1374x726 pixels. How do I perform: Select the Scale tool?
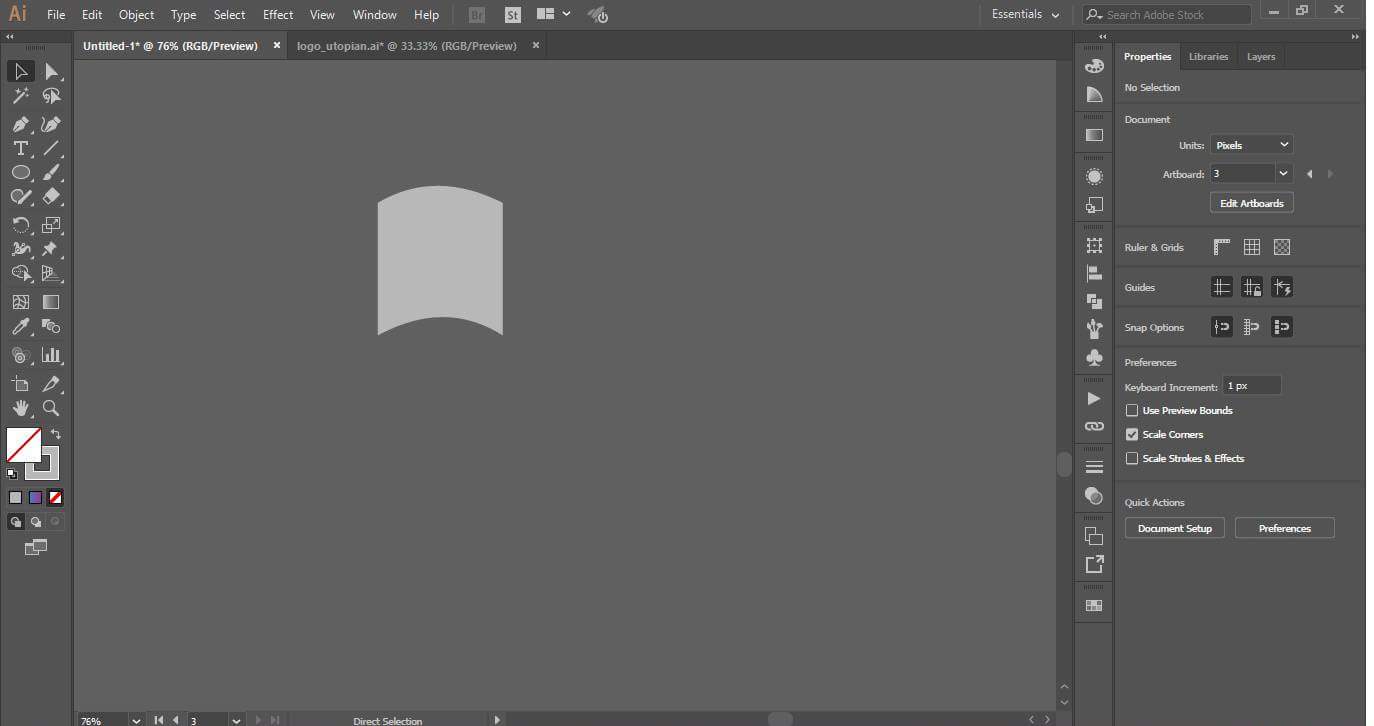tap(51, 225)
